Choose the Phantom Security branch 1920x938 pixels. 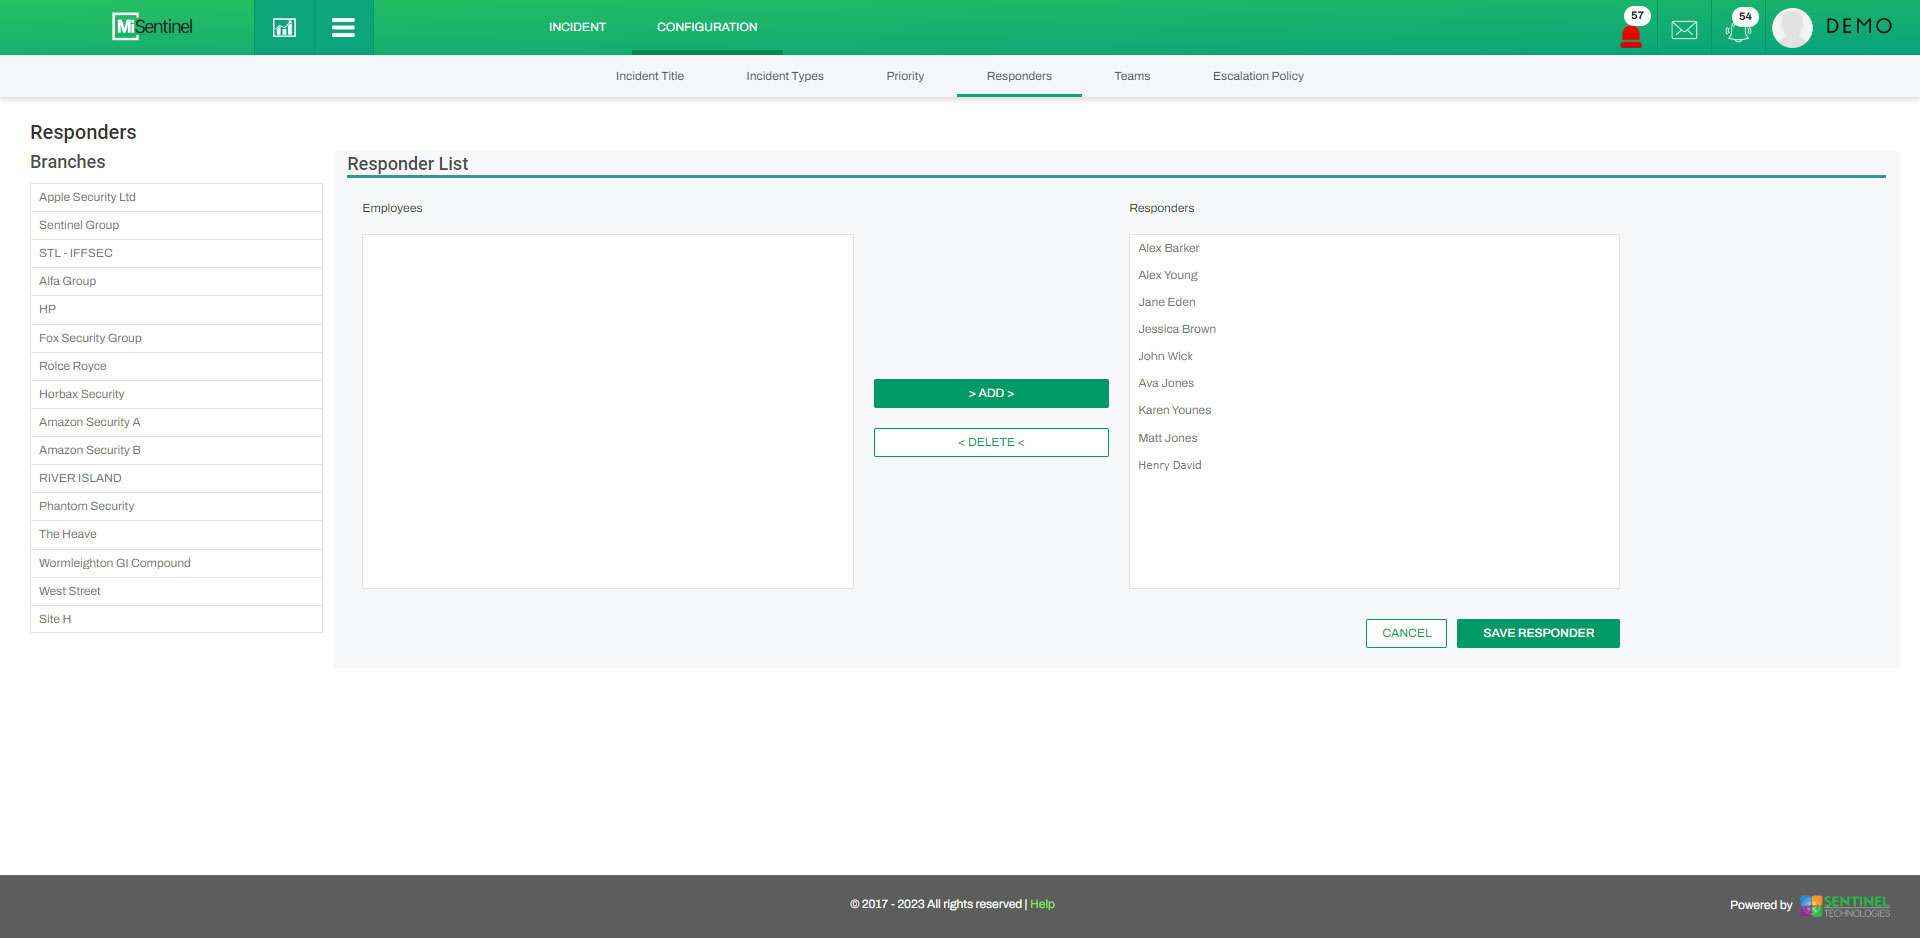click(86, 506)
